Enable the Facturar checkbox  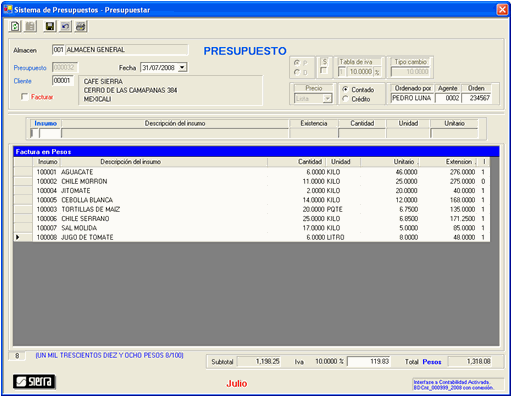24,97
